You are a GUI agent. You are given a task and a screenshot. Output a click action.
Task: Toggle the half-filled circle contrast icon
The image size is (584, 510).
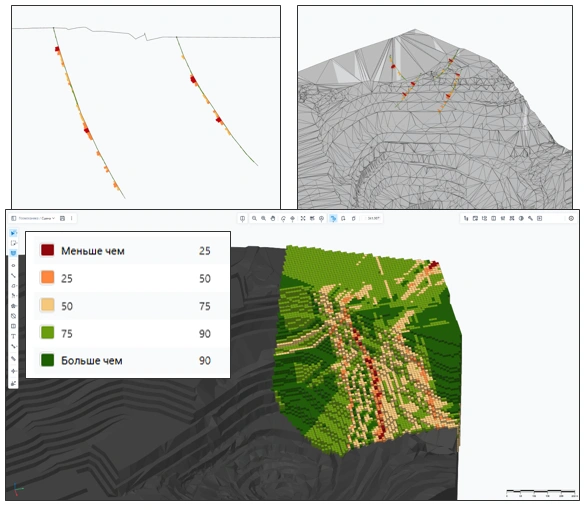[521, 218]
